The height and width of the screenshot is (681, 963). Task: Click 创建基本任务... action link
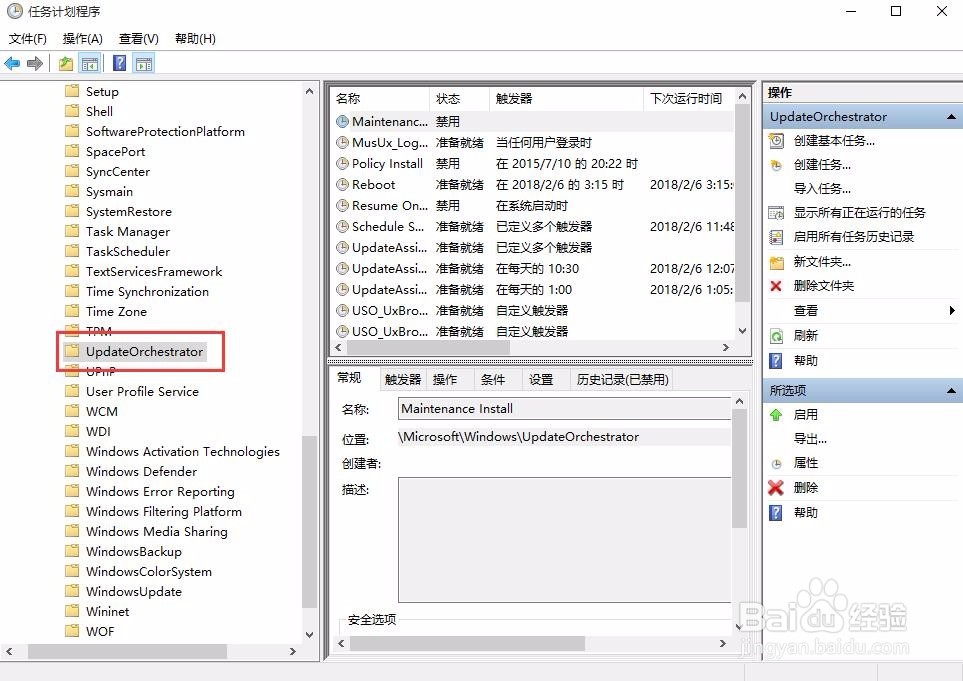click(x=834, y=141)
